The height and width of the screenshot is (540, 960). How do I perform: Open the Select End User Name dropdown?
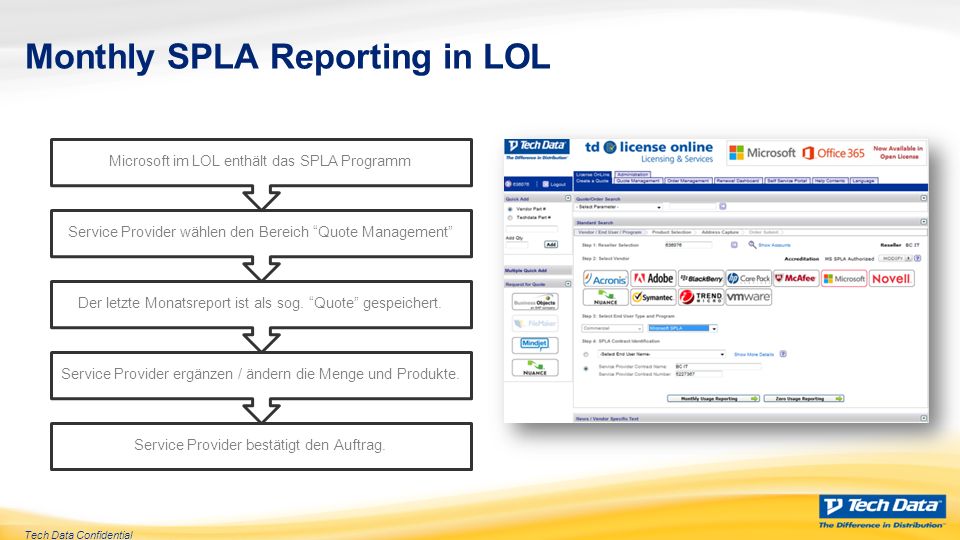662,354
